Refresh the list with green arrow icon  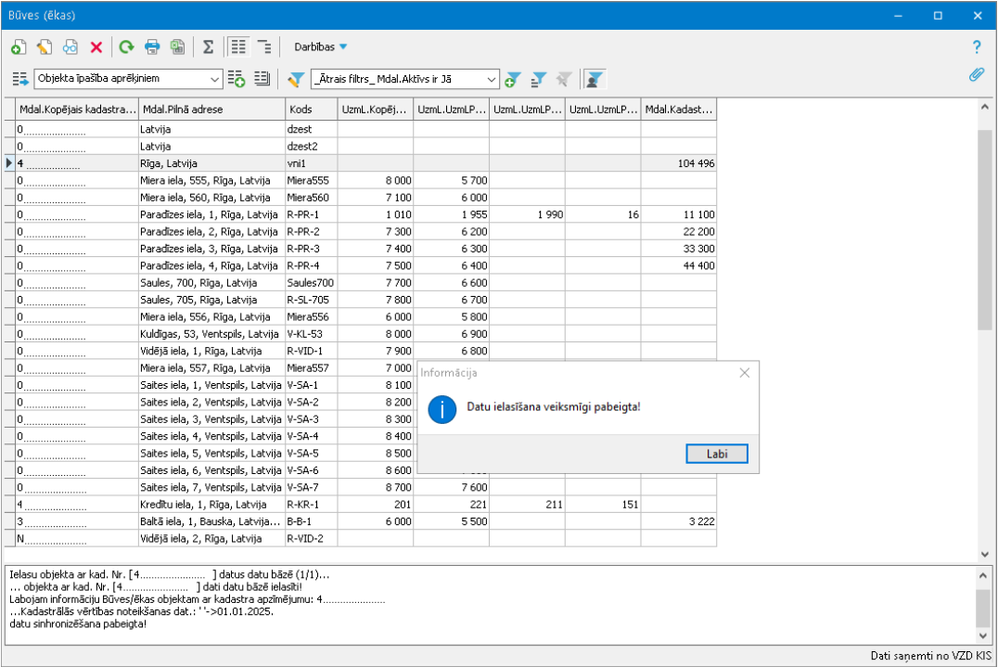pos(127,47)
